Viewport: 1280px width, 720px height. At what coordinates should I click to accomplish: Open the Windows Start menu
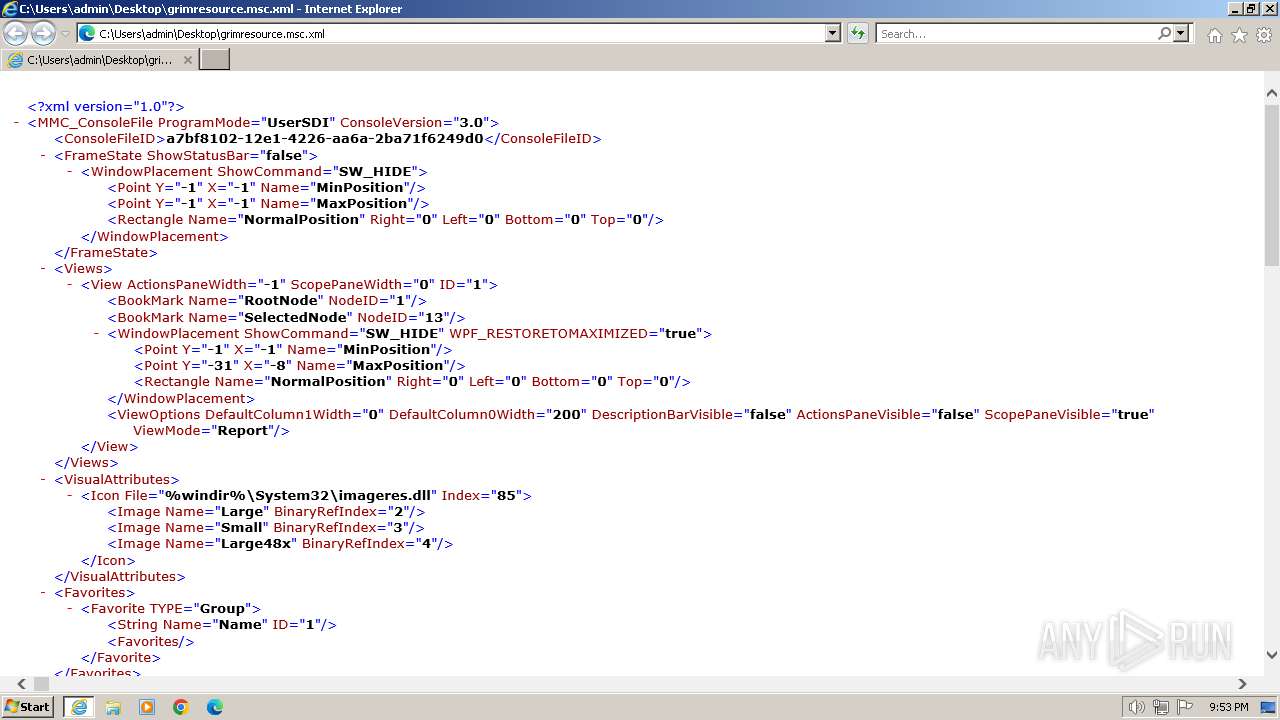[x=27, y=707]
